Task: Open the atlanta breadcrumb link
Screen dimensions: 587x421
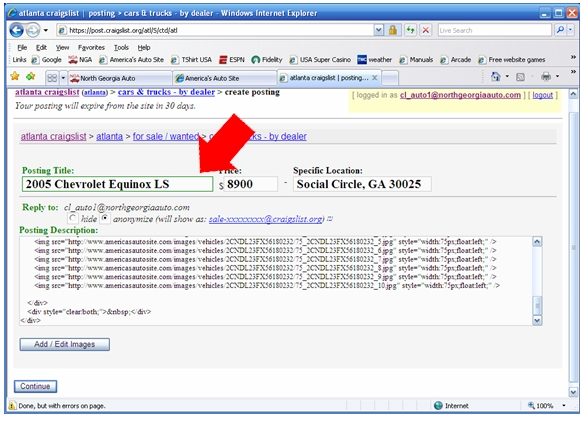Action: [109, 137]
